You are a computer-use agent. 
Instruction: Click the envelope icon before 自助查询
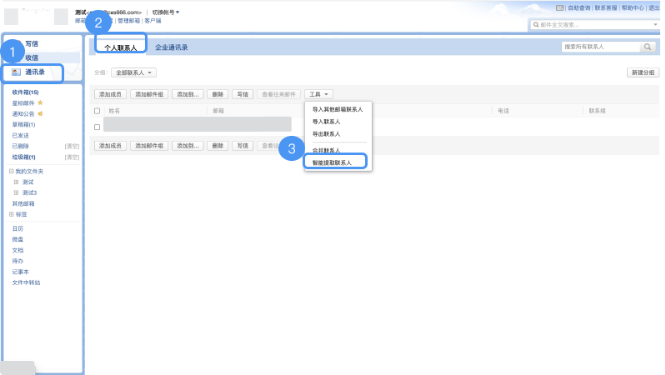click(560, 8)
